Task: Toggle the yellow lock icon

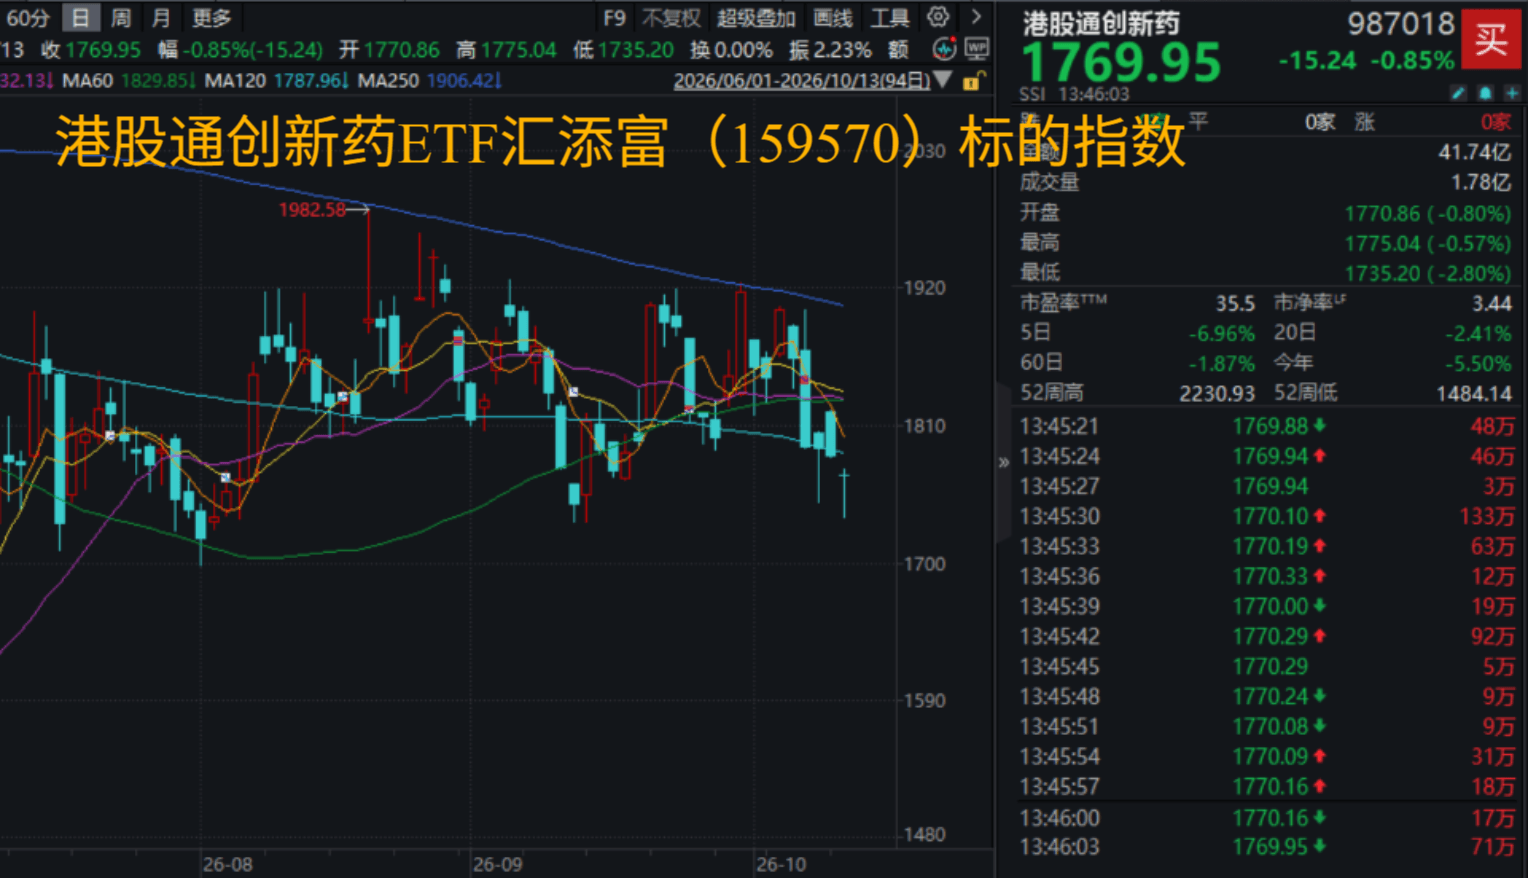Action: (973, 81)
